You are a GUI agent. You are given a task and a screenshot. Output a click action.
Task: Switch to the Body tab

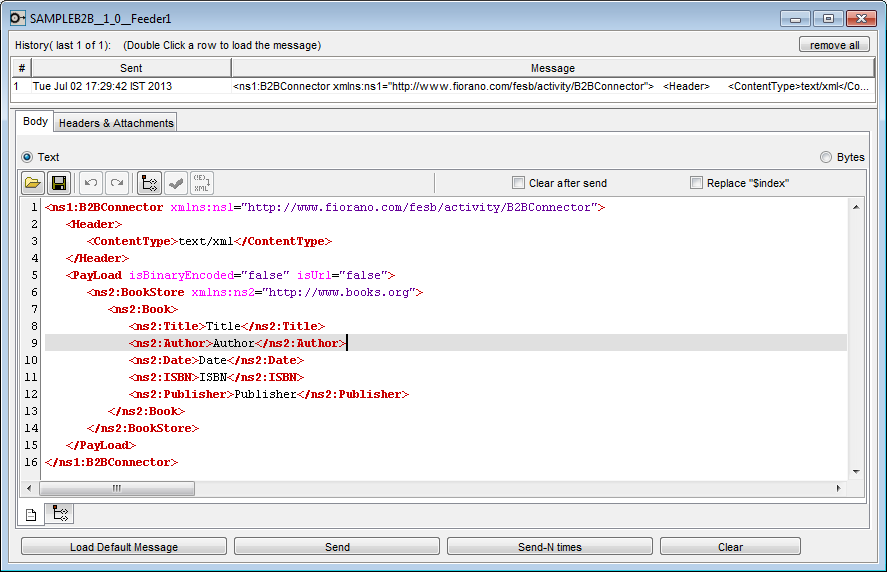(x=35, y=122)
